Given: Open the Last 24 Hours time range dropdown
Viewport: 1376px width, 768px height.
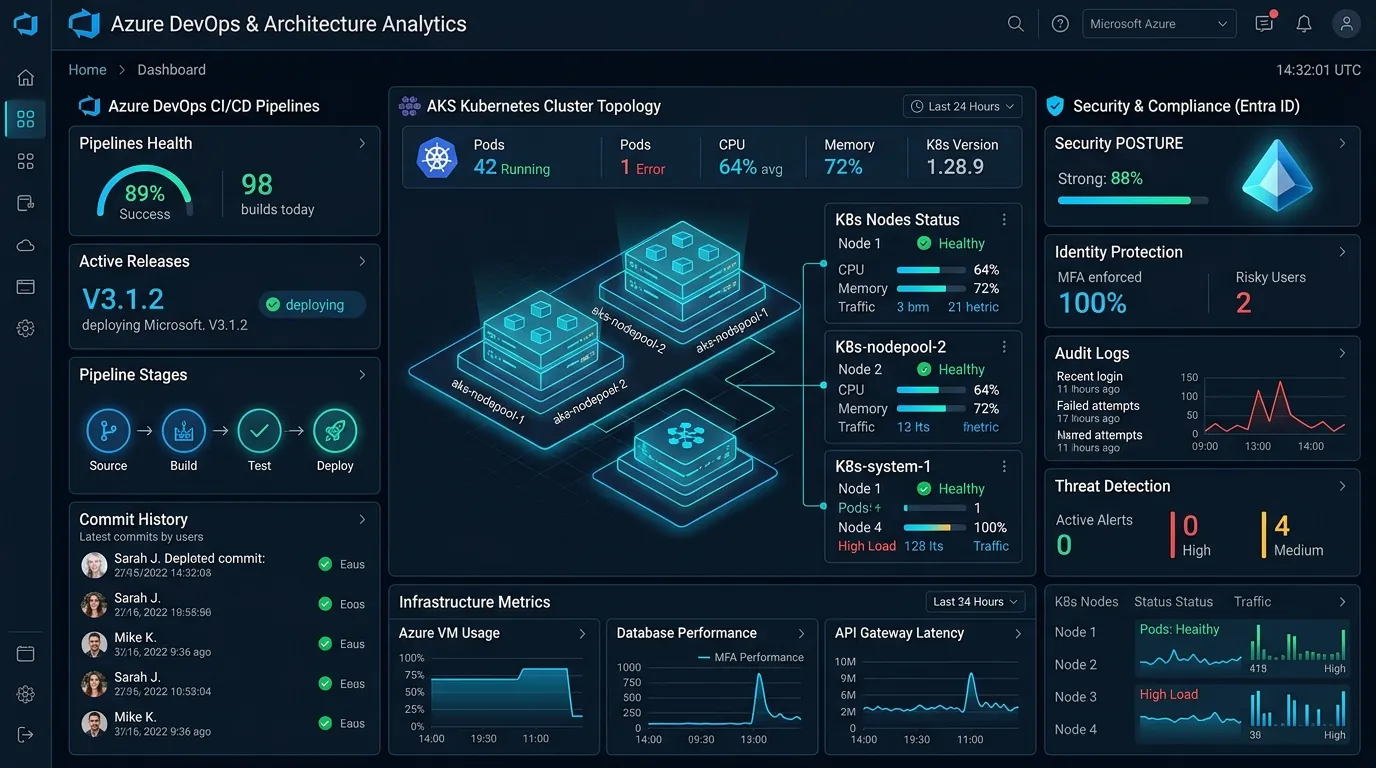Looking at the screenshot, I should (x=962, y=106).
